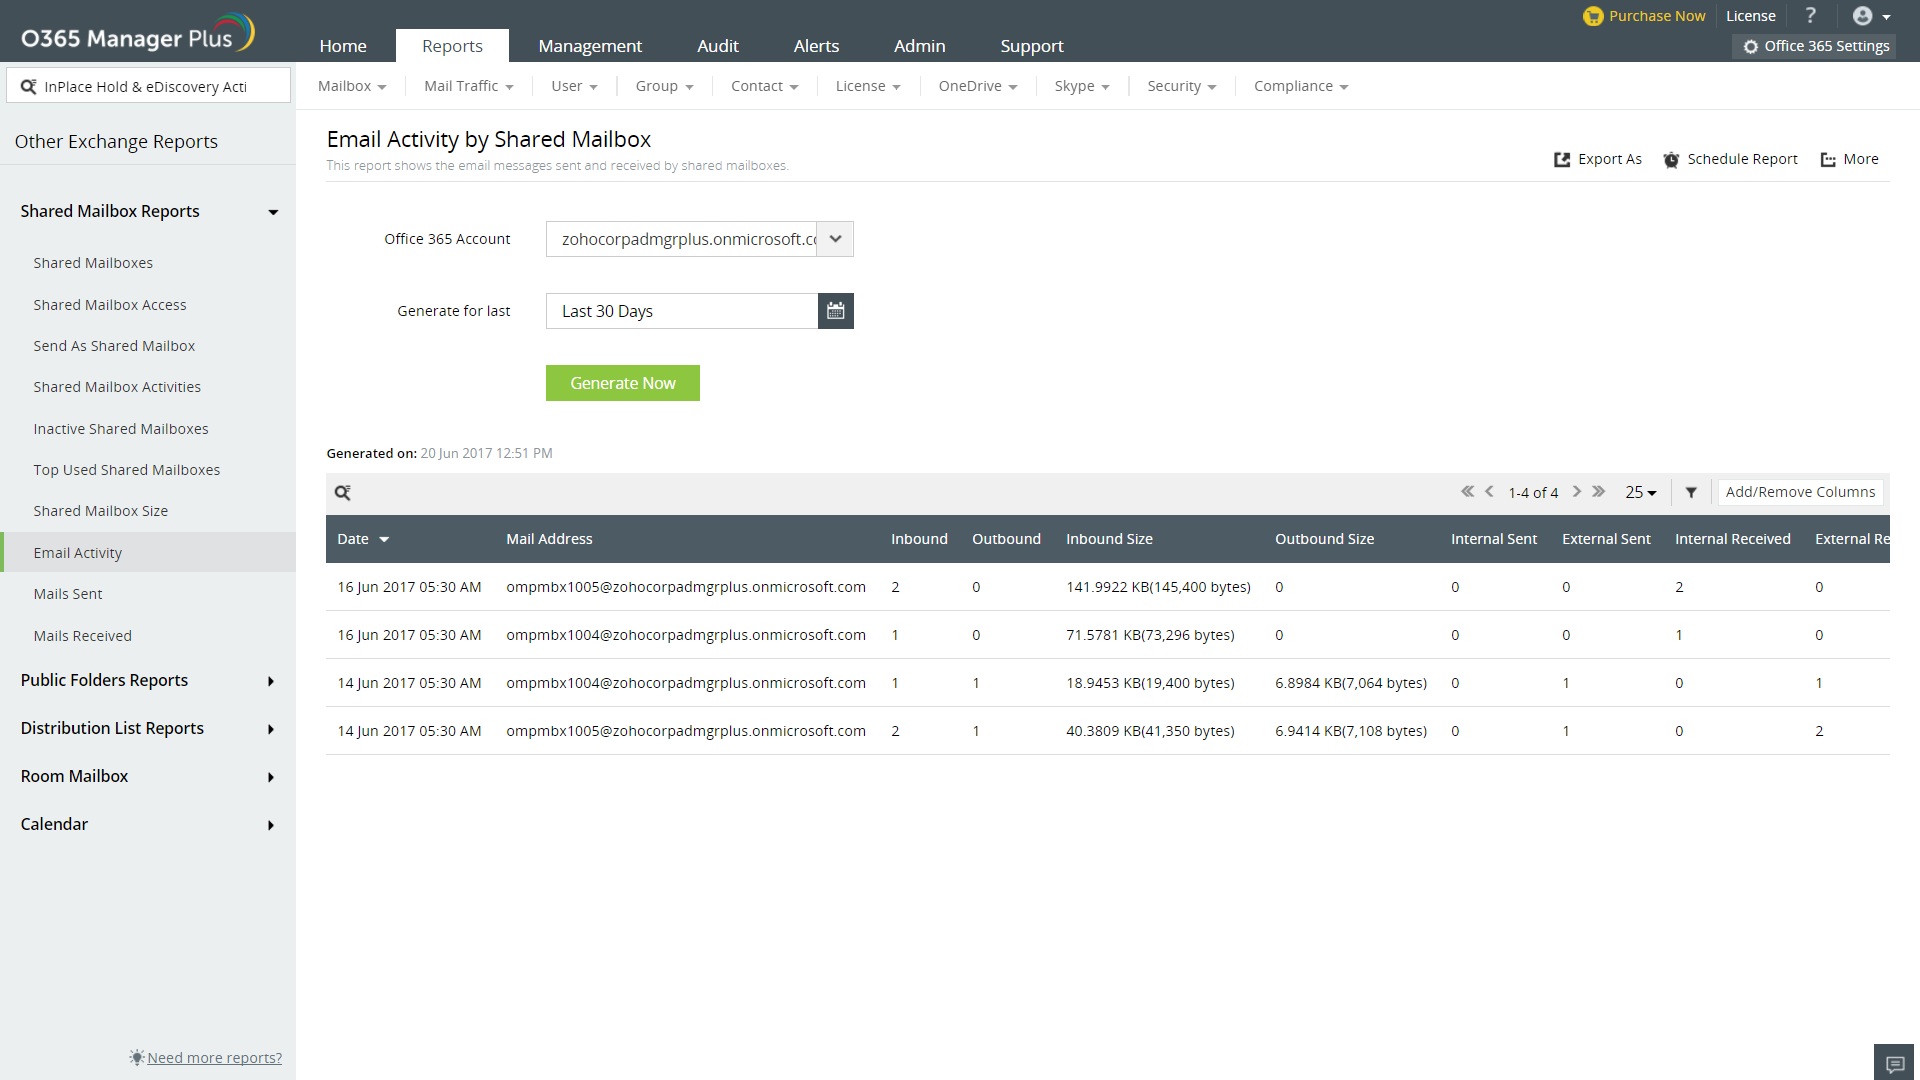1920x1080 pixels.
Task: Open the Office 365 Account dropdown
Action: (835, 239)
